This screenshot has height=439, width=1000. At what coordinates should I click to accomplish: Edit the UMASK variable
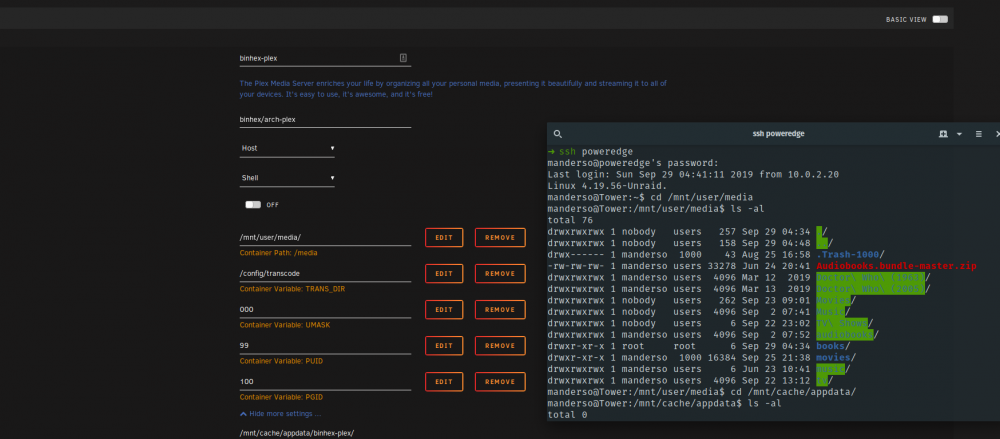(x=444, y=309)
